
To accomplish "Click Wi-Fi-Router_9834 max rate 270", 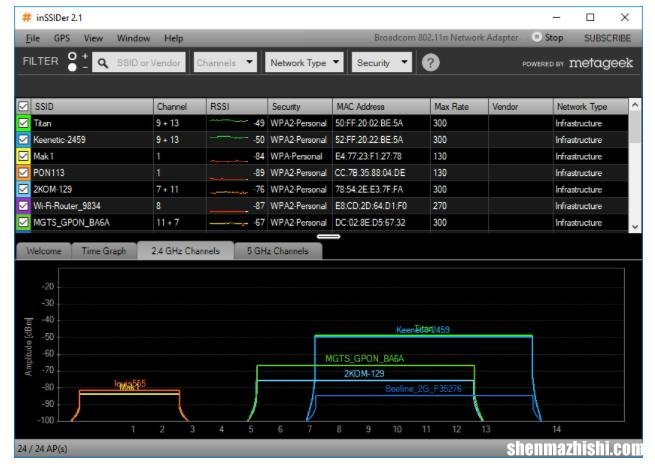I will 440,205.
